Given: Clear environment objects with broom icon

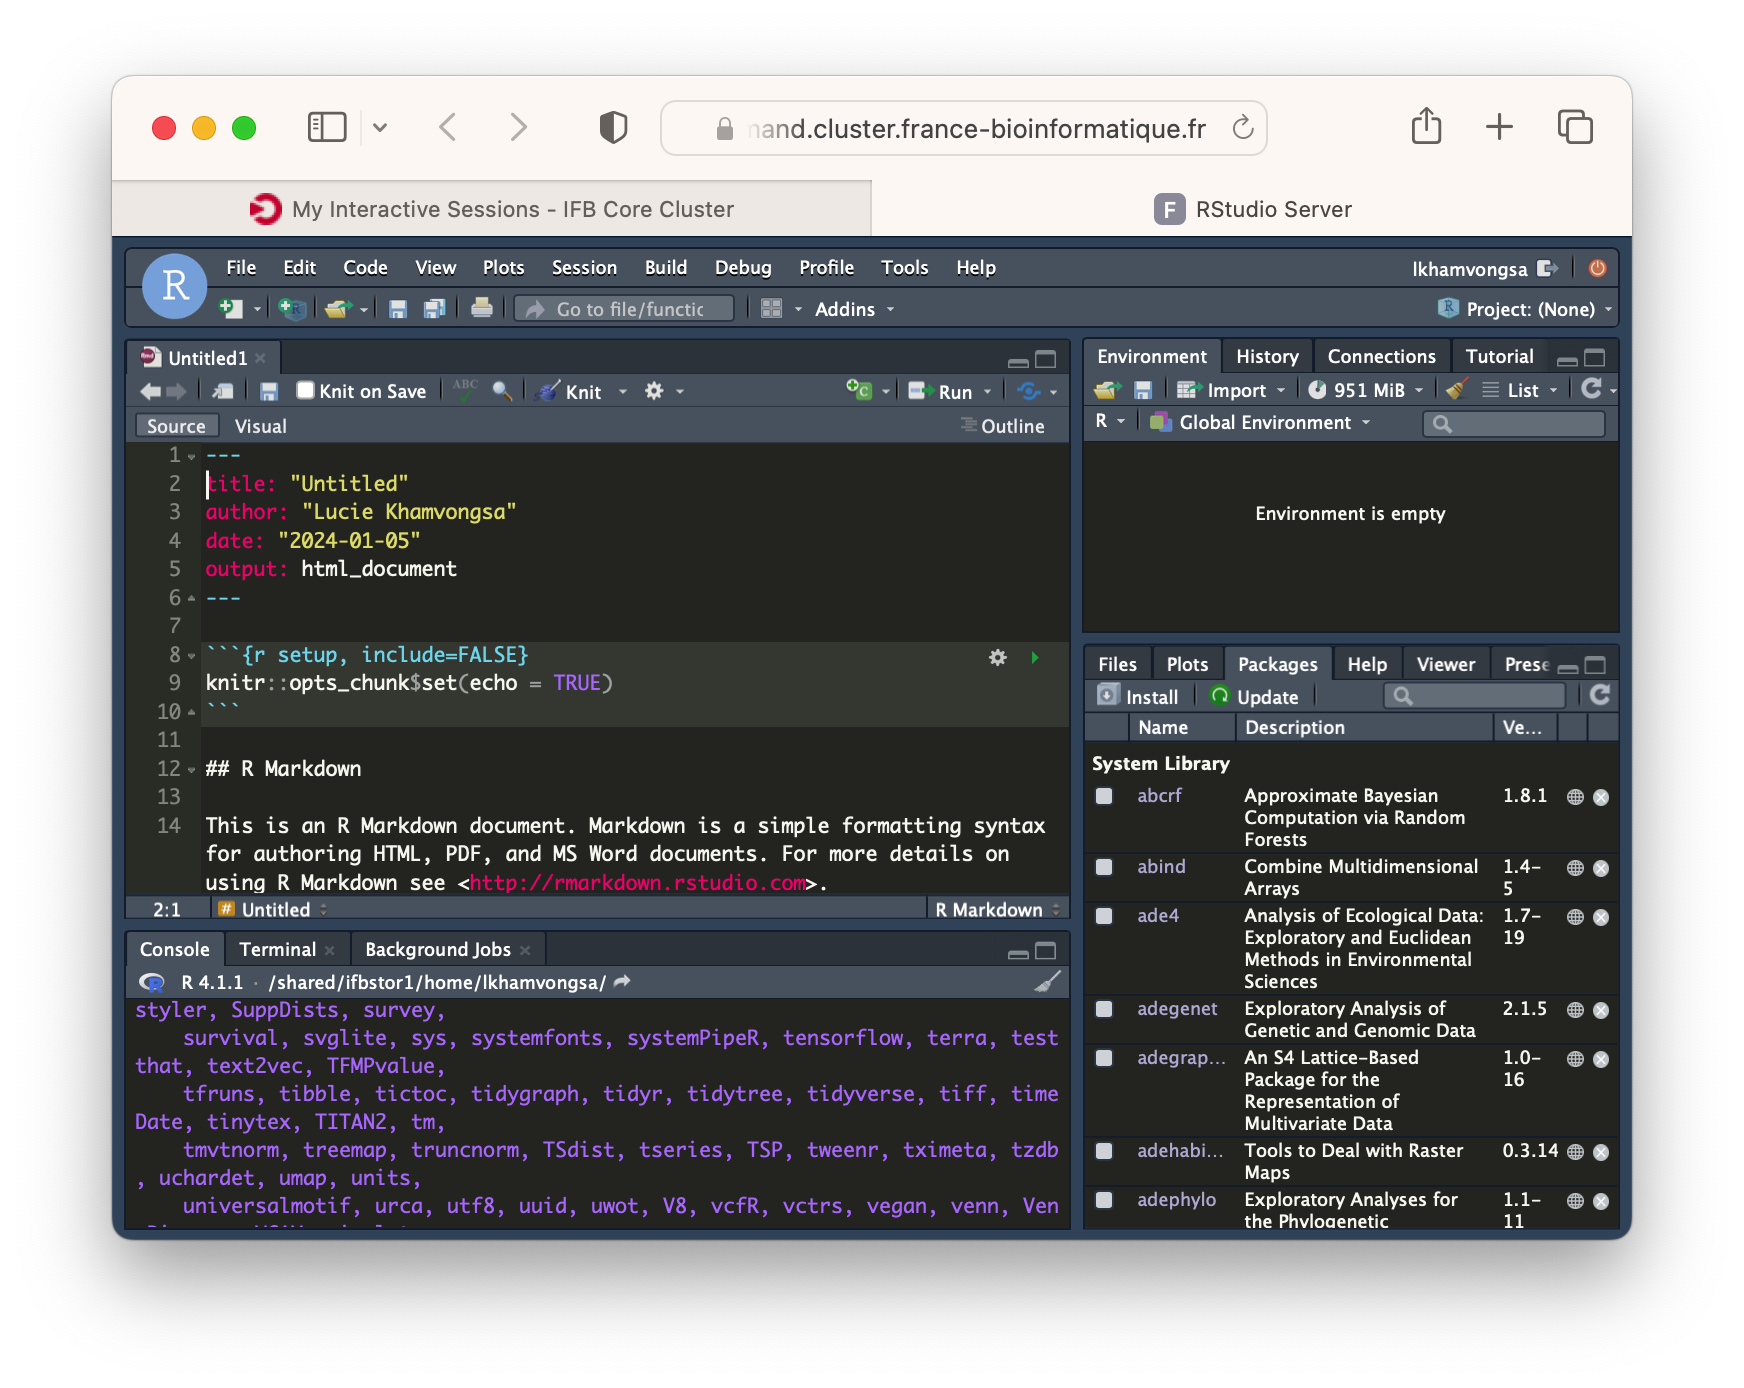Looking at the screenshot, I should point(1457,390).
